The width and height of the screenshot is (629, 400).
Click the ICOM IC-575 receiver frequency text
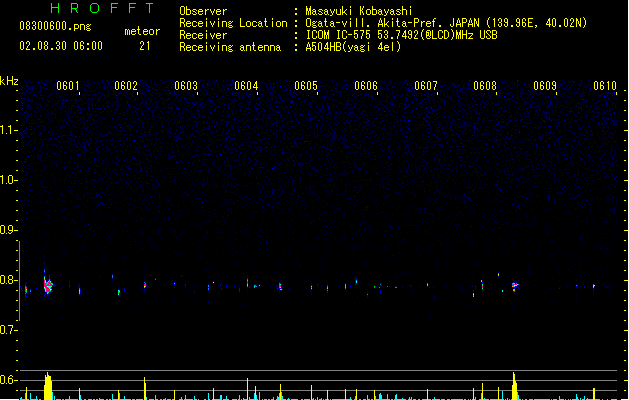point(401,35)
